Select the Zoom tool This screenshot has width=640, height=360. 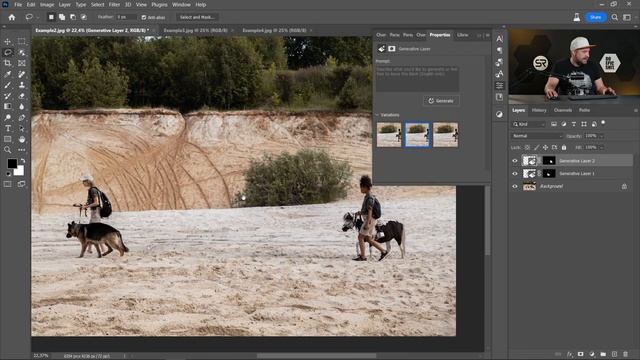(x=8, y=150)
